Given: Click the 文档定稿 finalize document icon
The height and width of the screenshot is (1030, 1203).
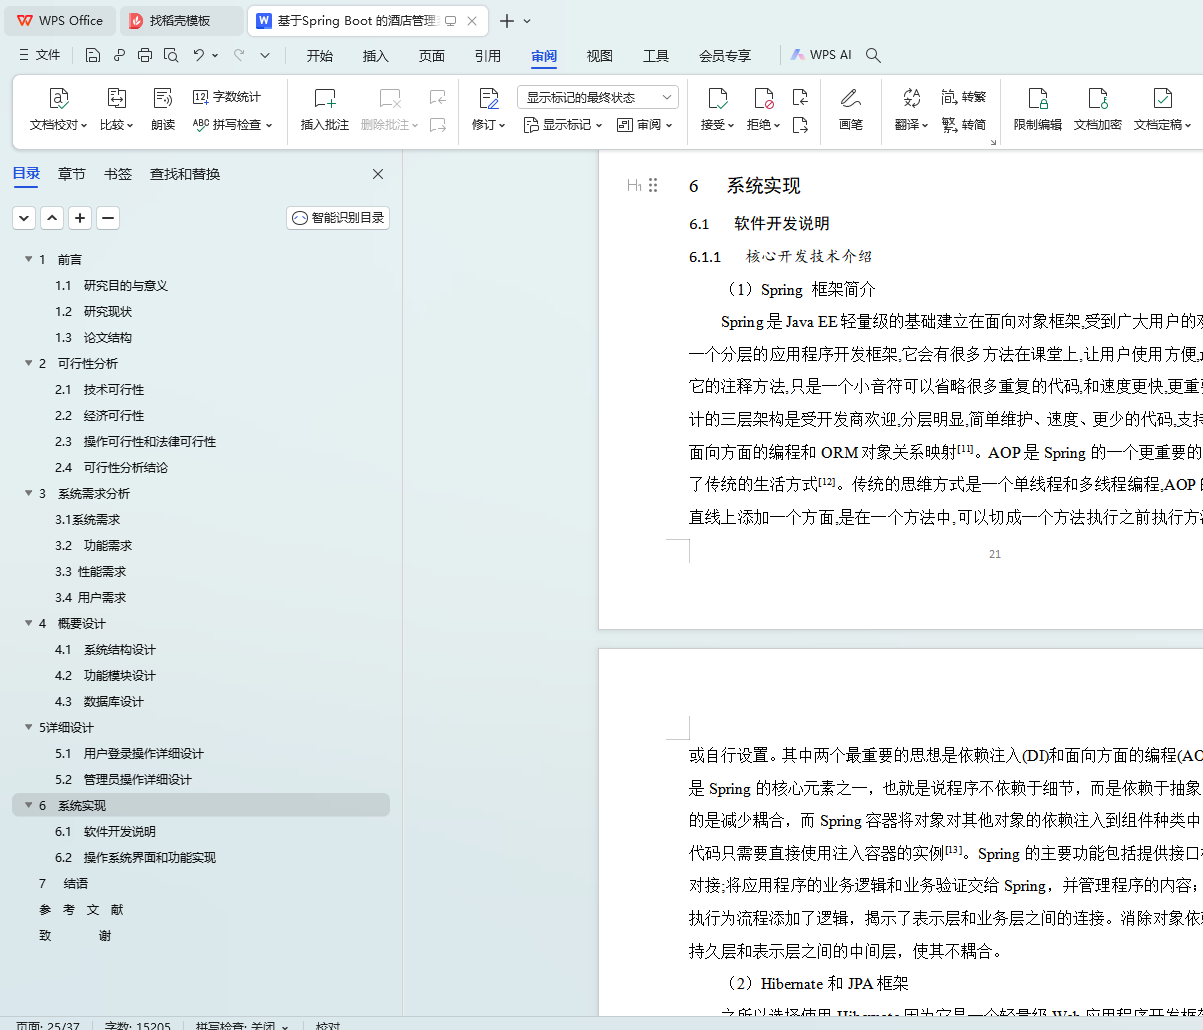Looking at the screenshot, I should [x=1162, y=98].
